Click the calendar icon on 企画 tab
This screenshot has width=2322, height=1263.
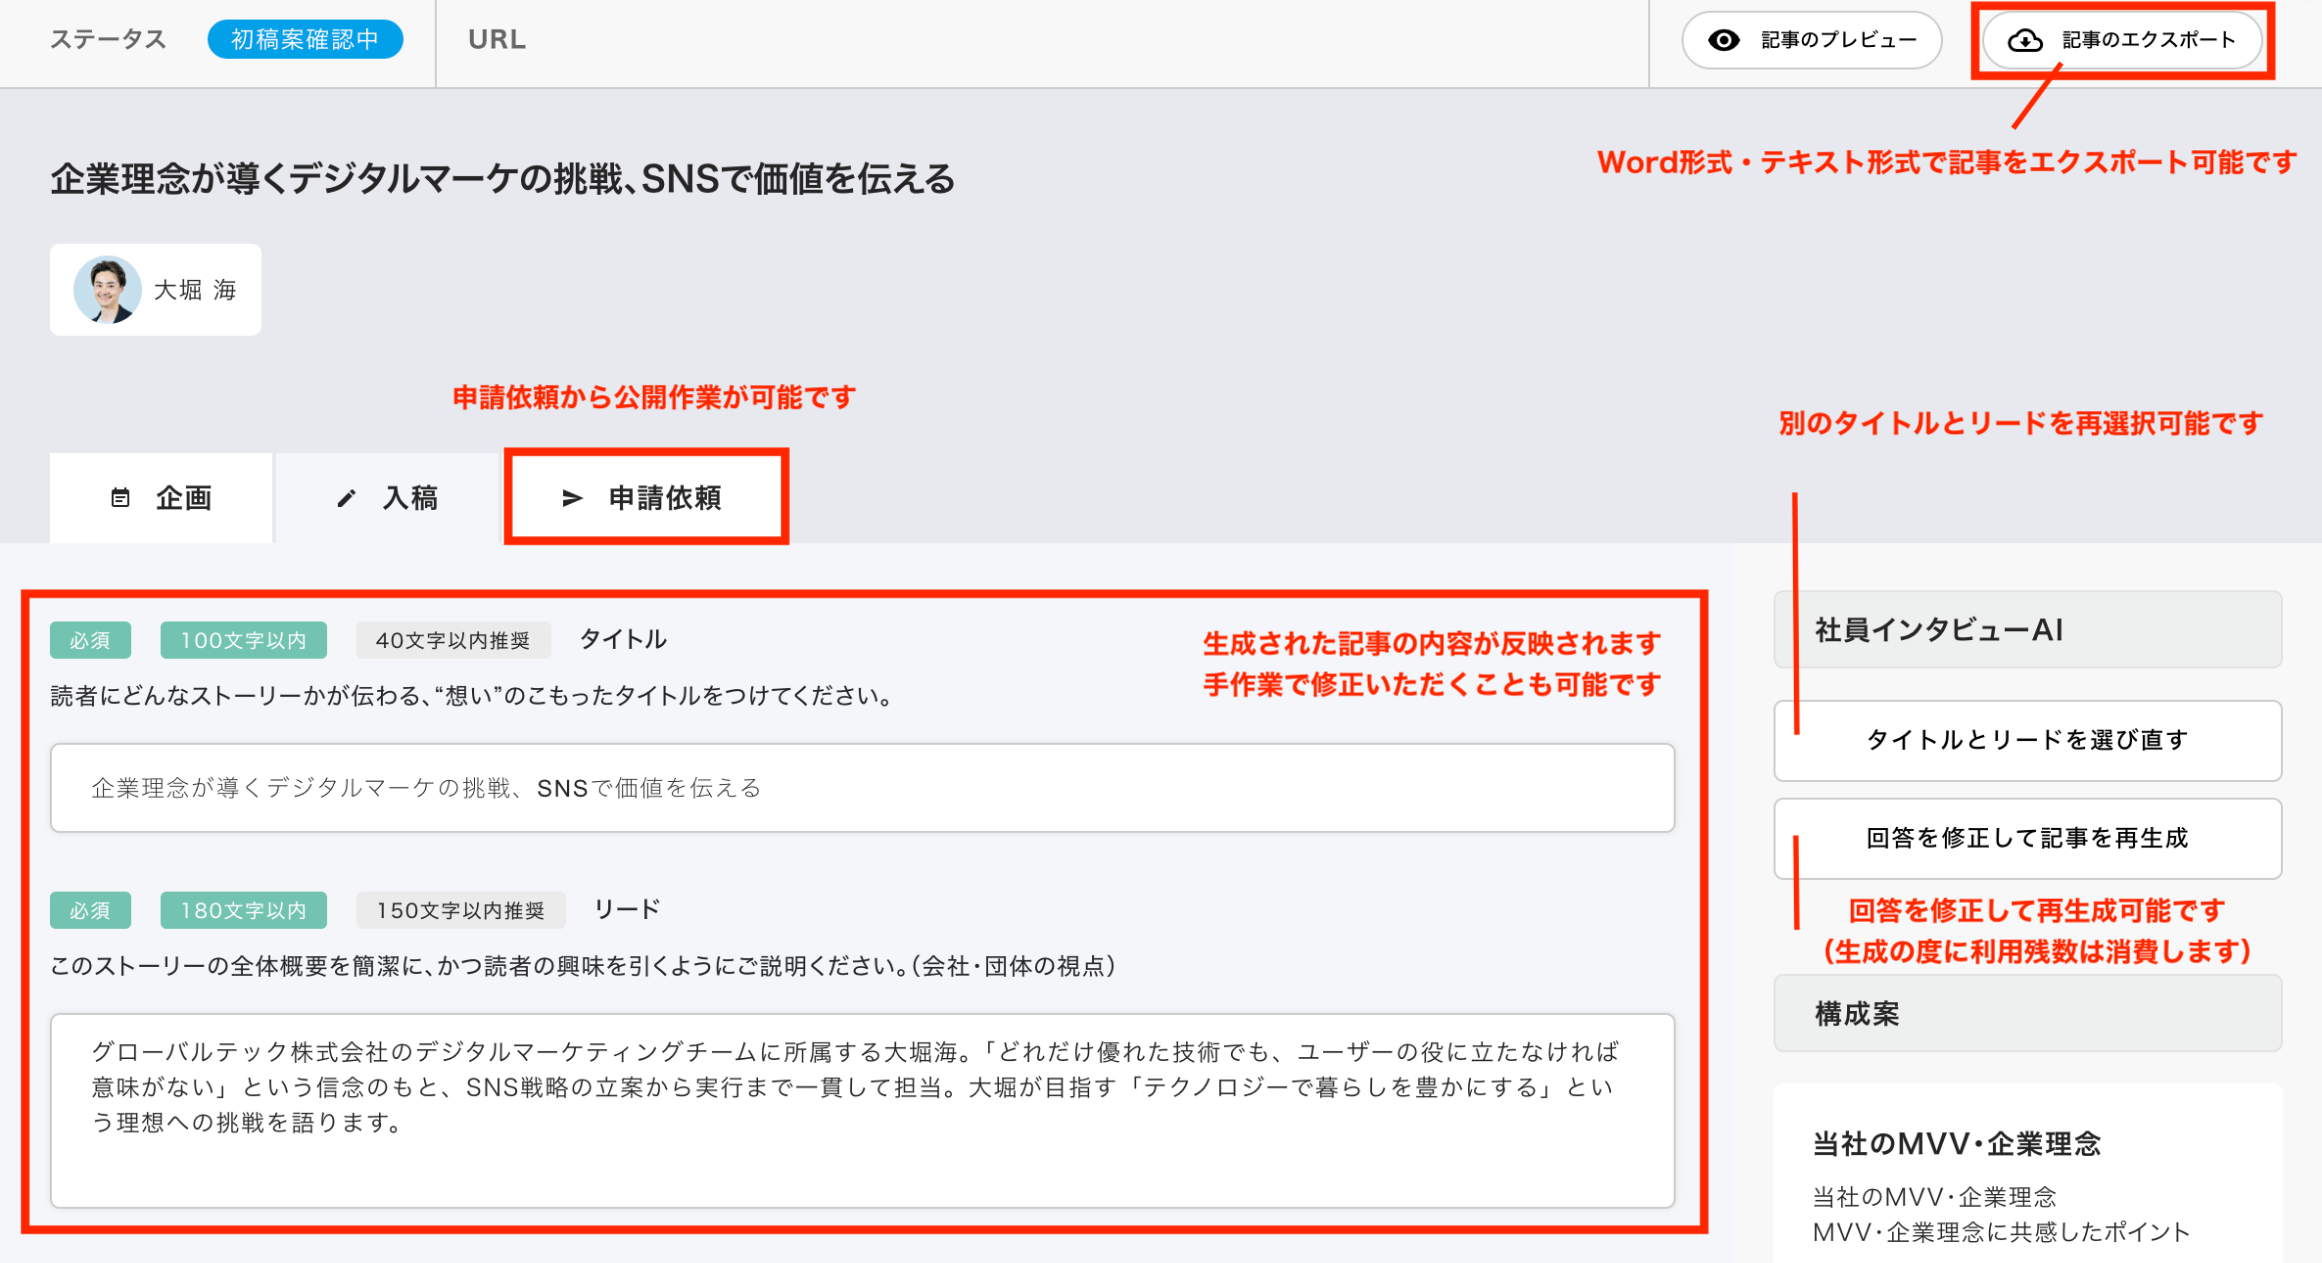[x=120, y=498]
